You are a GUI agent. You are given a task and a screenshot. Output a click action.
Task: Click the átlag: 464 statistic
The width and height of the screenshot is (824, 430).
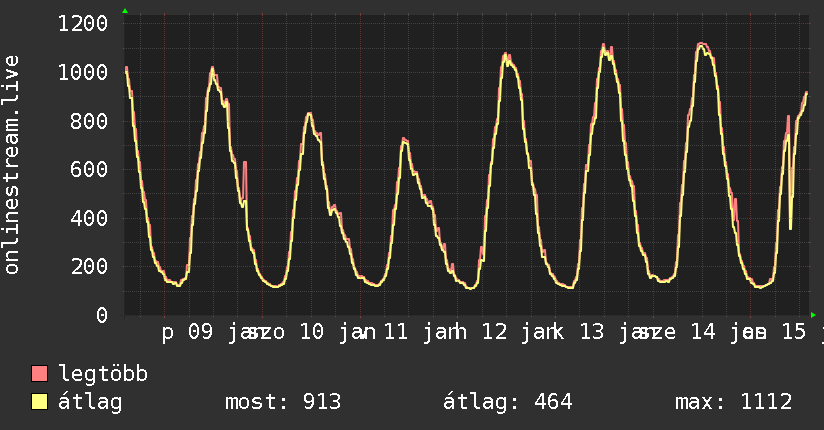pos(507,402)
